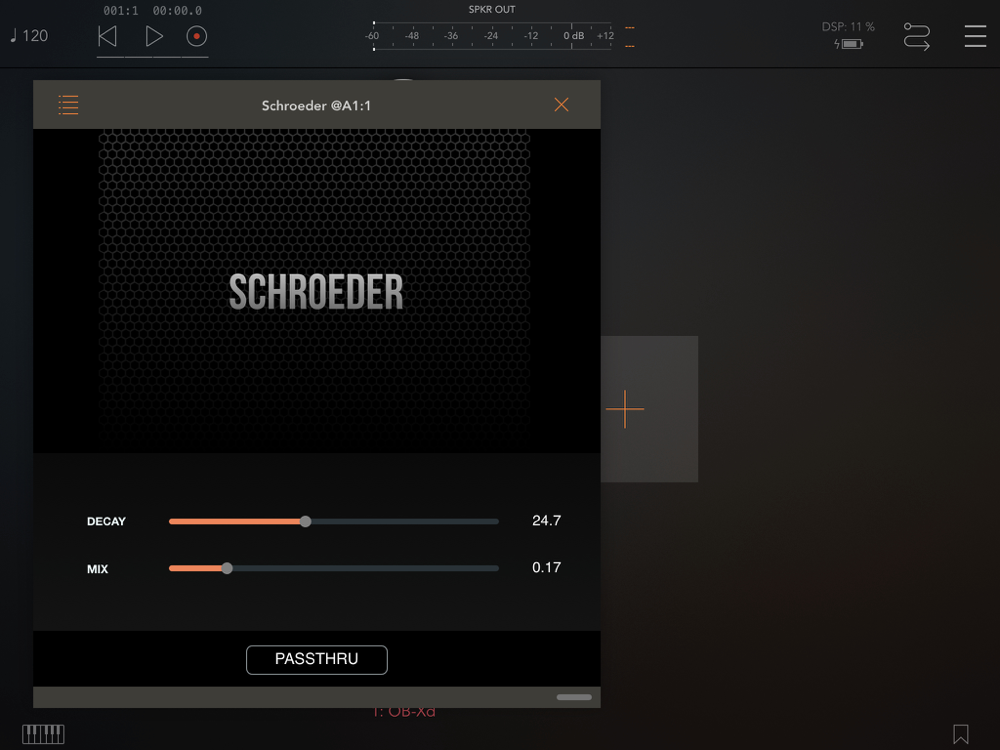Image resolution: width=1000 pixels, height=750 pixels.
Task: Add a new plugin slot with plus
Action: tap(625, 409)
